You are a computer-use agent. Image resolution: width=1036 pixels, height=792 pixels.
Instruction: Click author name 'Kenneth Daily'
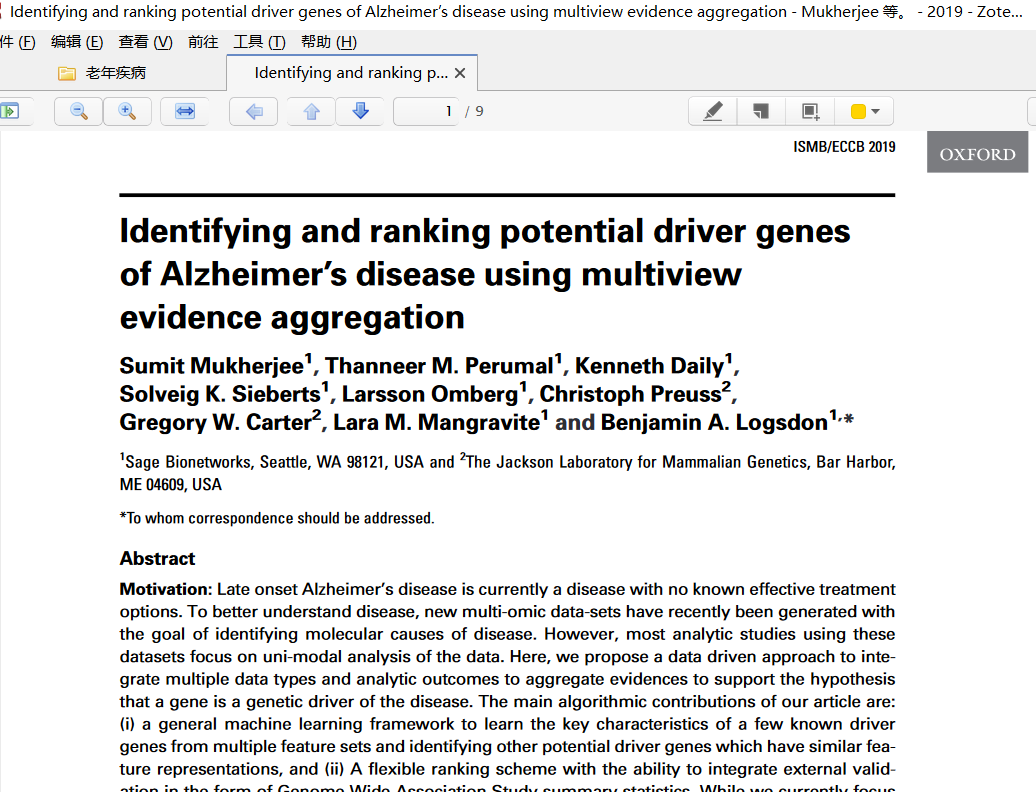click(649, 365)
